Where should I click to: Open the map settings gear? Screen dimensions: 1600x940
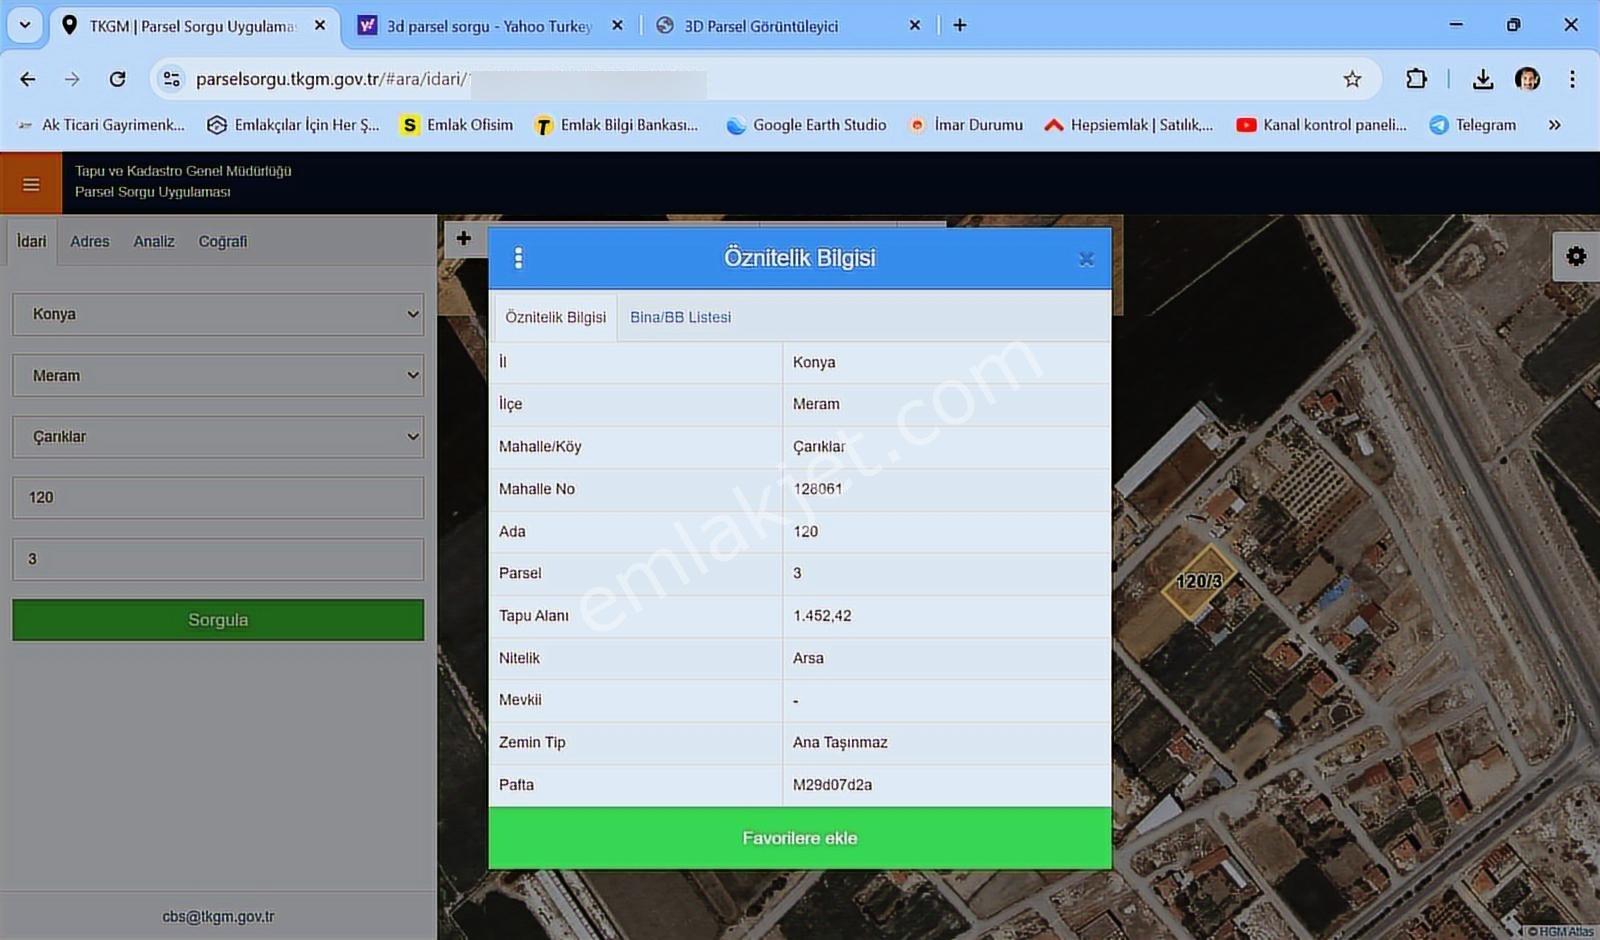1576,257
